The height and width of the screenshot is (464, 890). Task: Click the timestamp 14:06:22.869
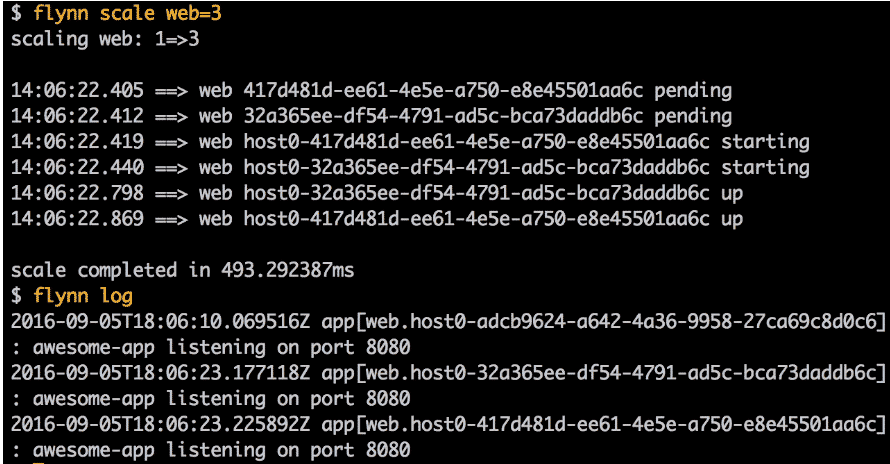point(76,219)
